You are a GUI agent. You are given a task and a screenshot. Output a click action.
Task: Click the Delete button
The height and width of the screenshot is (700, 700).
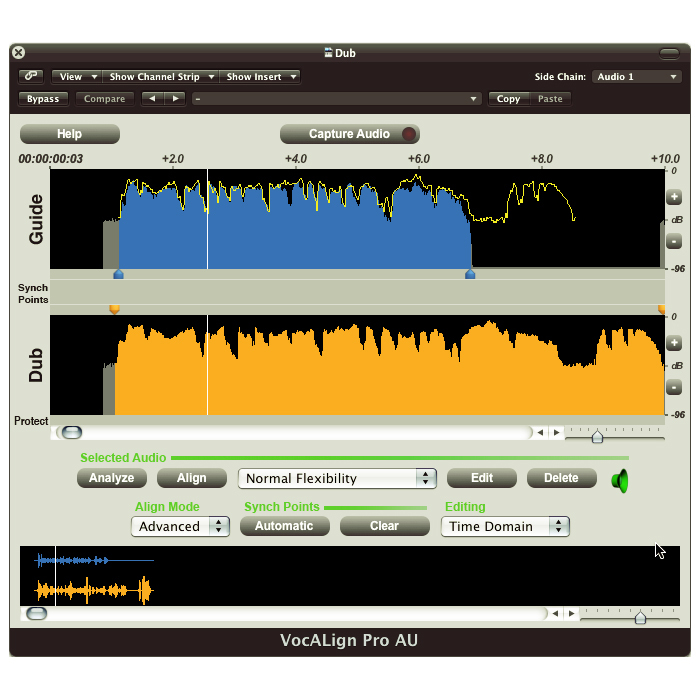562,478
